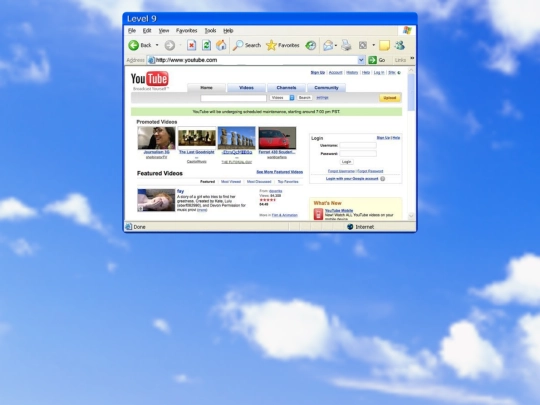Open the Journalism 3G video thumbnail
Screen dimensions: 540x405
click(156, 138)
